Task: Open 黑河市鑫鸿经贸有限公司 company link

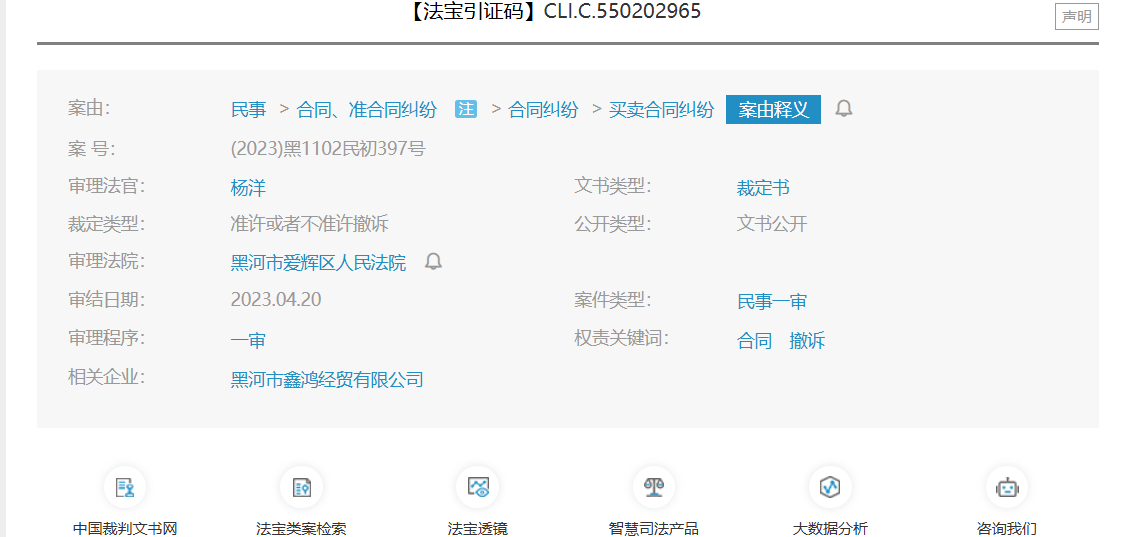Action: point(327,380)
